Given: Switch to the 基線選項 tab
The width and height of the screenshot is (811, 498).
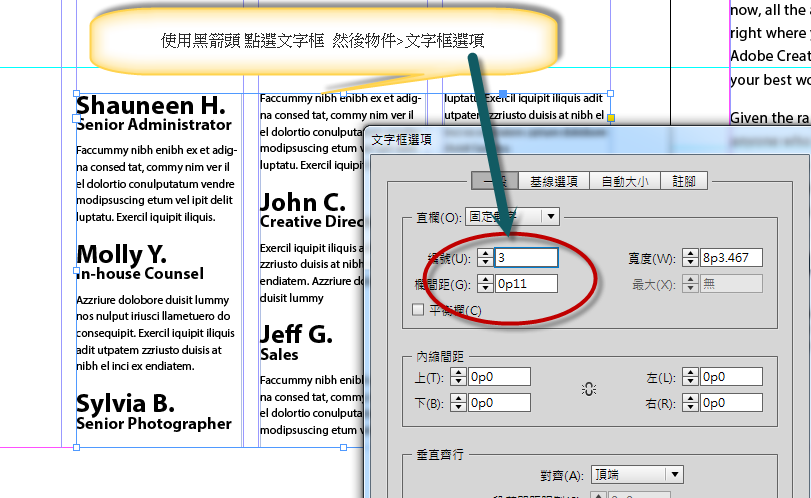Looking at the screenshot, I should point(554,181).
